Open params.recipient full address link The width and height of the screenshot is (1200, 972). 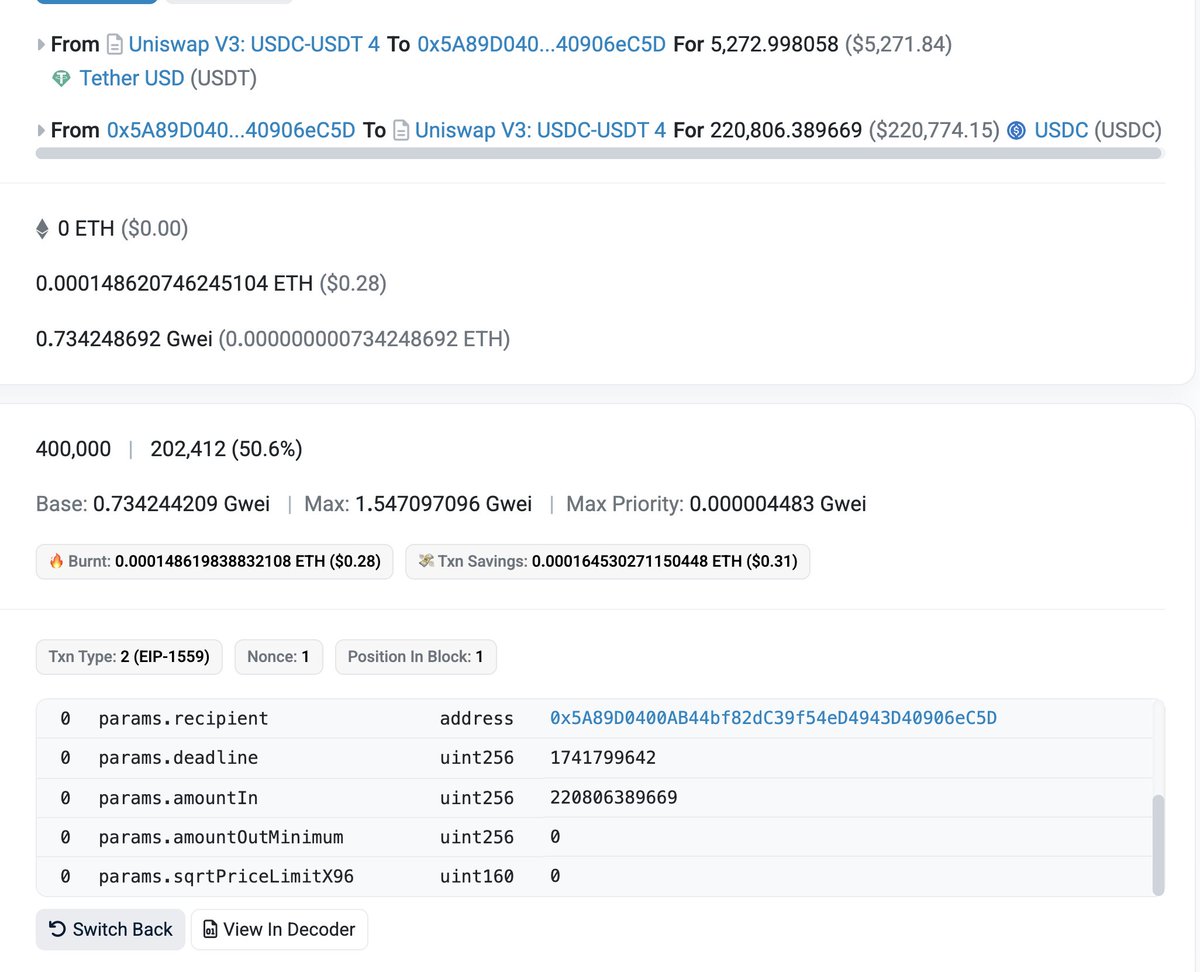click(773, 718)
